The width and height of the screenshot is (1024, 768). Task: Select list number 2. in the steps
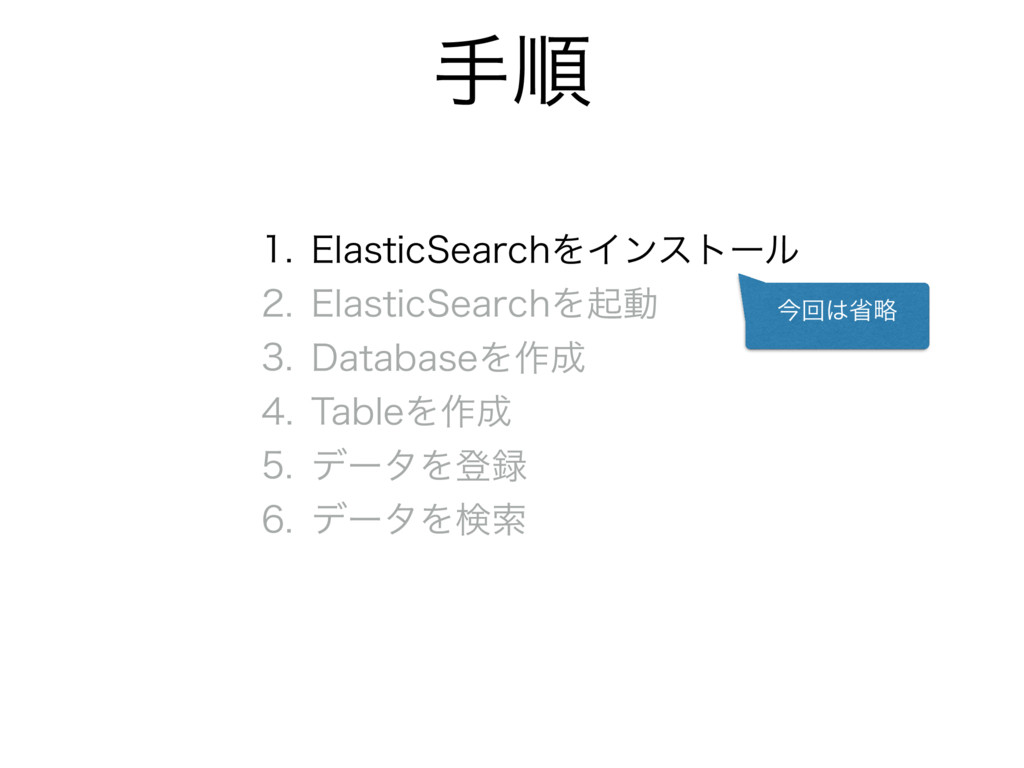tap(277, 304)
